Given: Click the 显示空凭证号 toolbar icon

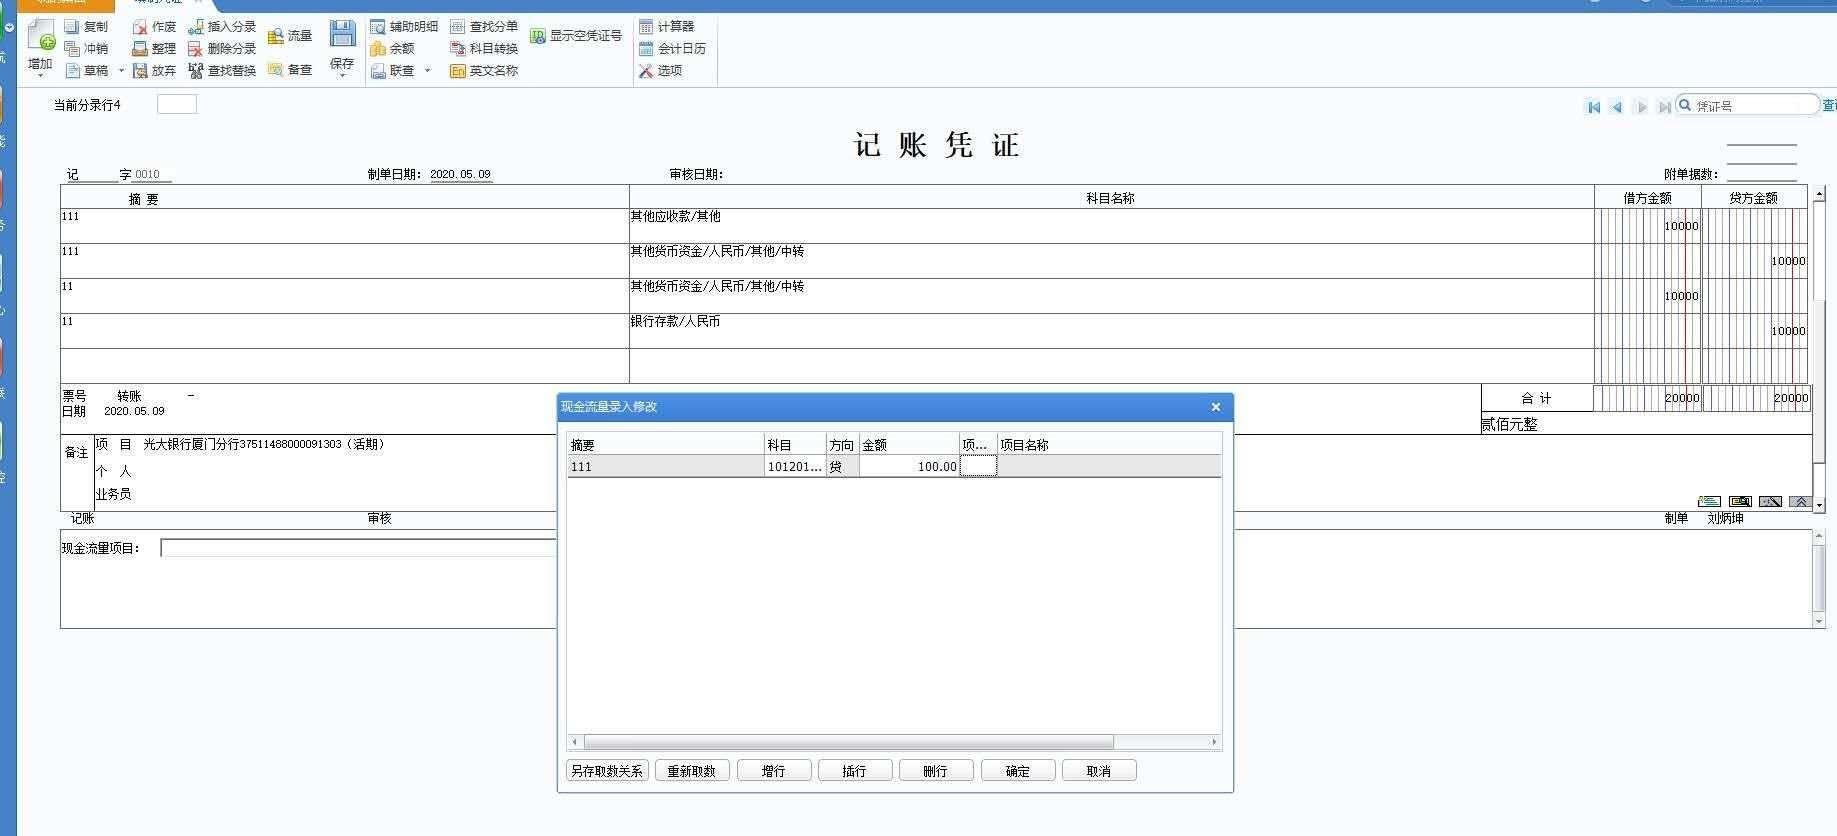Looking at the screenshot, I should [538, 36].
